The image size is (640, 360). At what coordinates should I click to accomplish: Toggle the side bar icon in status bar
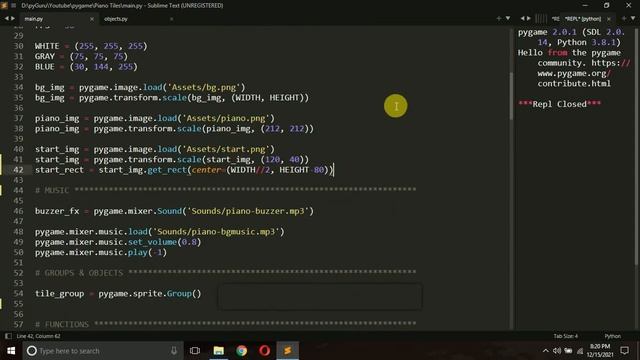(x=8, y=336)
